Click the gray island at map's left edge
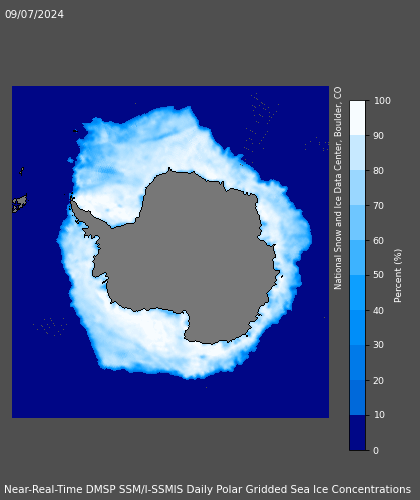 coord(20,203)
